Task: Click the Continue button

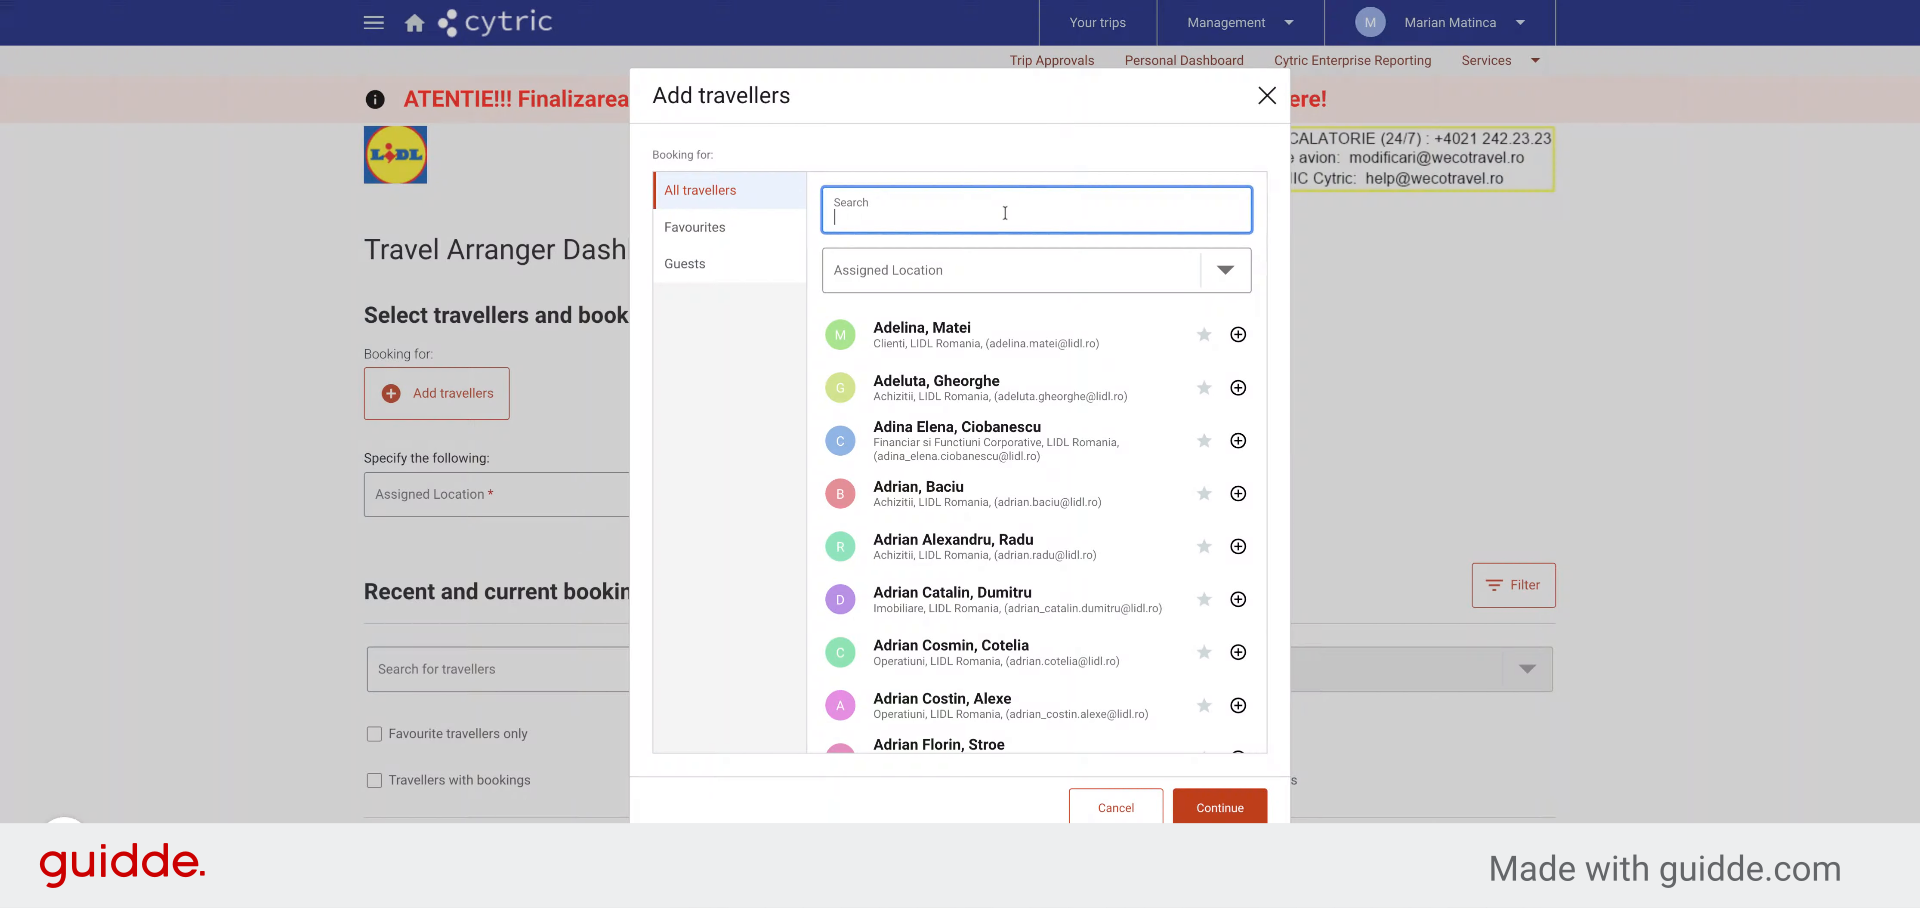Action: [x=1220, y=807]
